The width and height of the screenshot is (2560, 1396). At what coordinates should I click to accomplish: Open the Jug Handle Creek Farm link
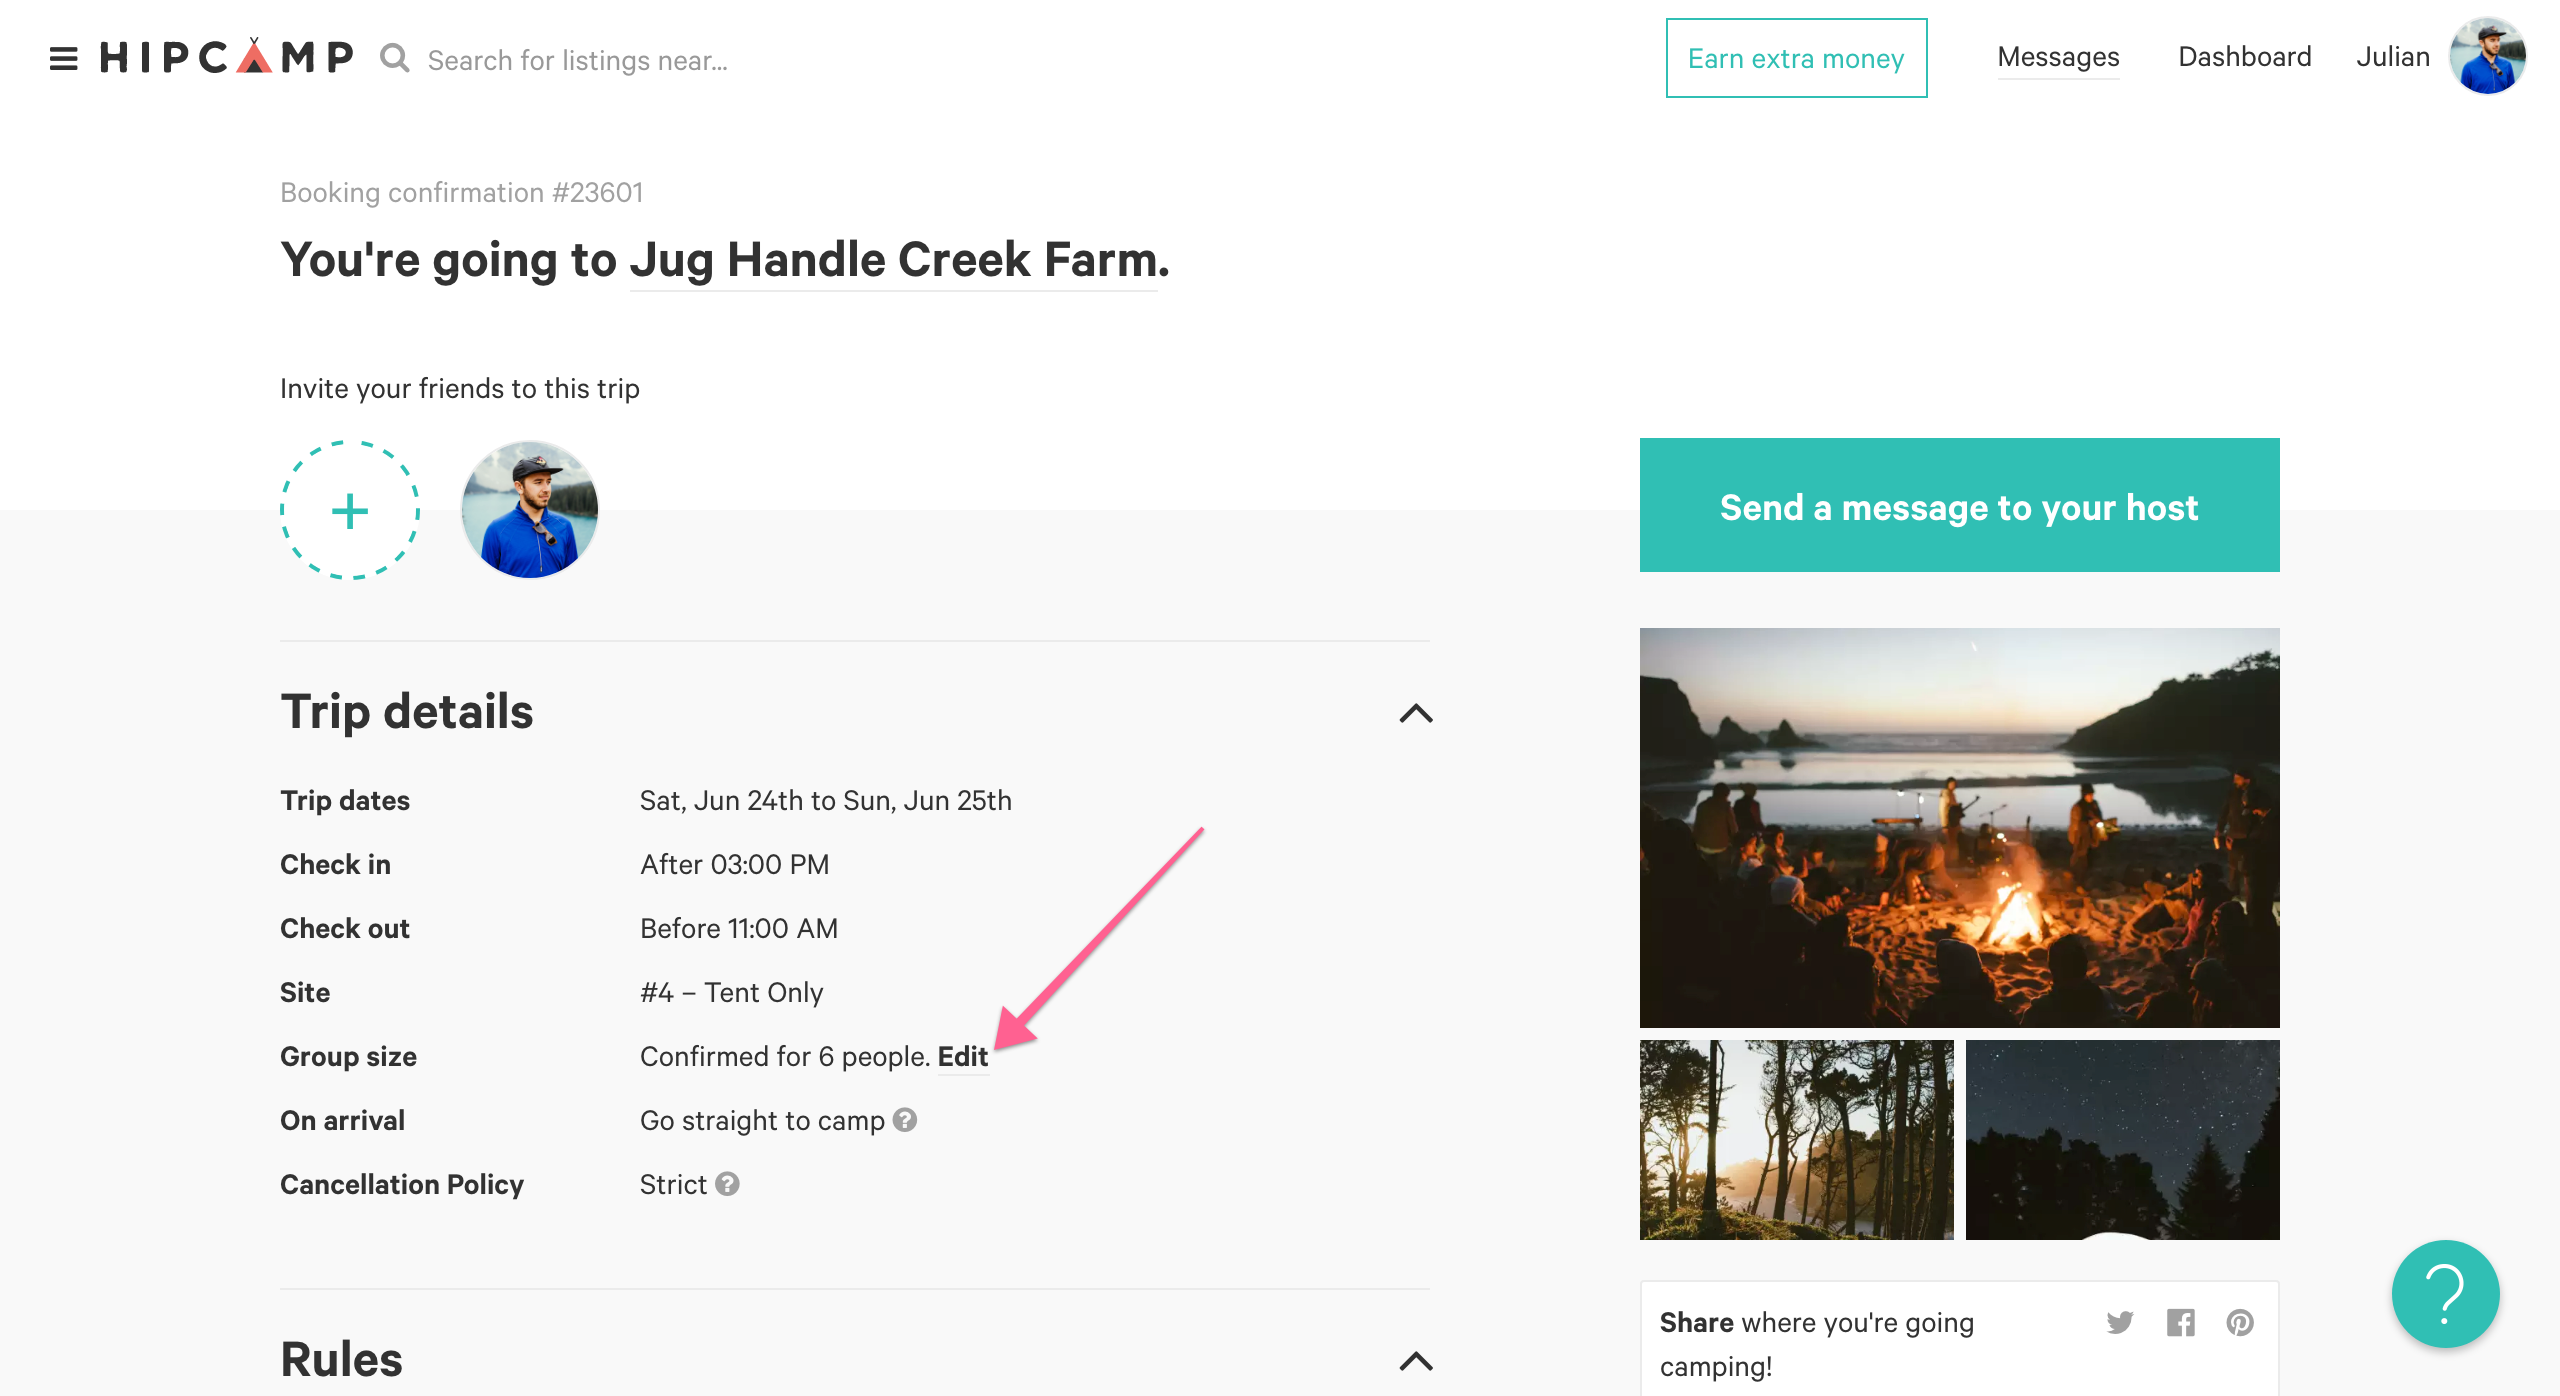(893, 260)
